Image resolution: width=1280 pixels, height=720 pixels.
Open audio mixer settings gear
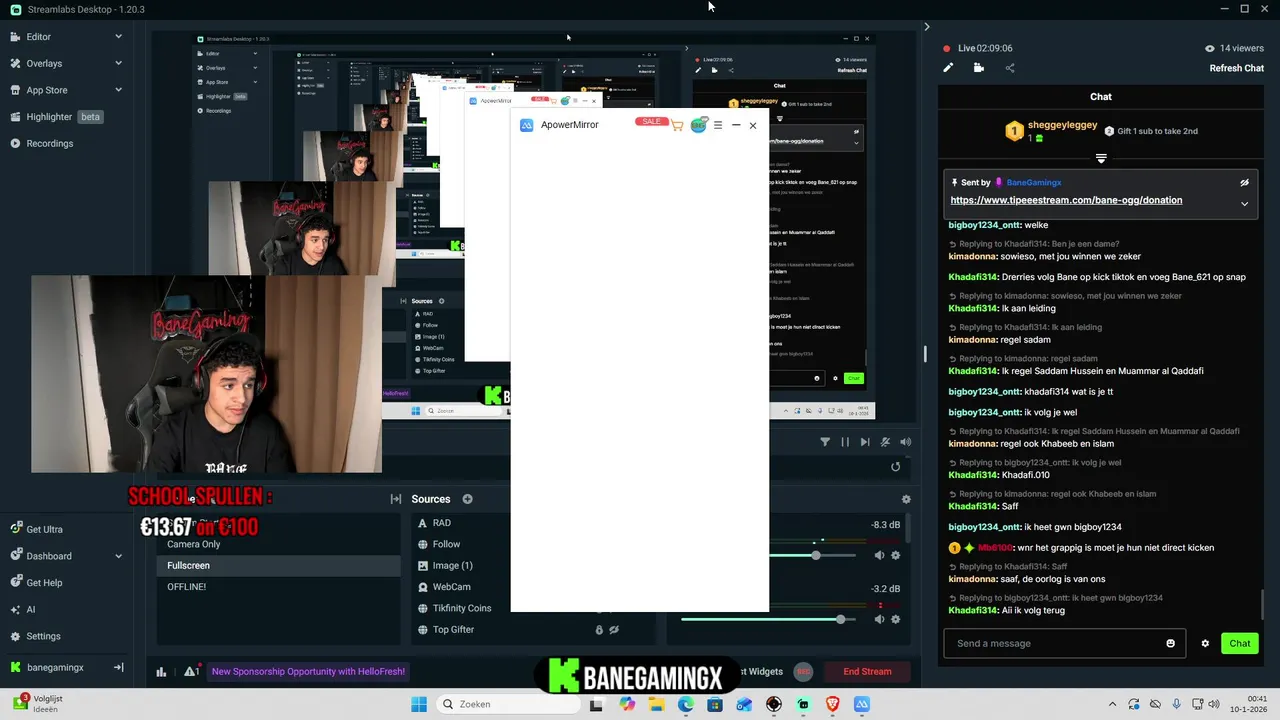(906, 499)
